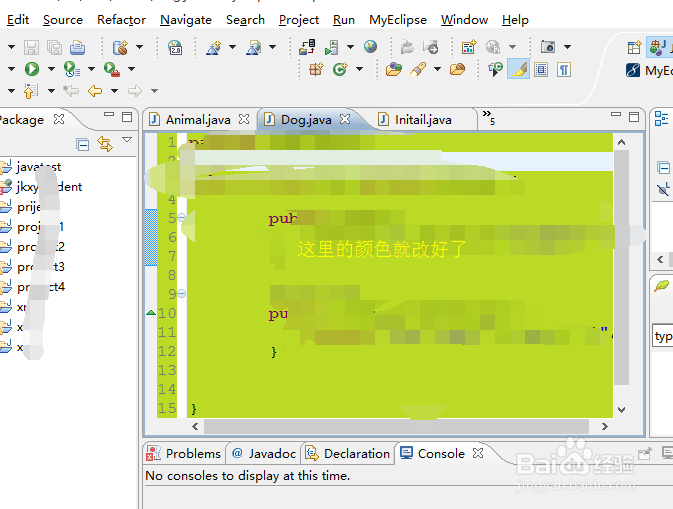
Task: Close the Dog.java editor tab
Action: click(x=345, y=119)
